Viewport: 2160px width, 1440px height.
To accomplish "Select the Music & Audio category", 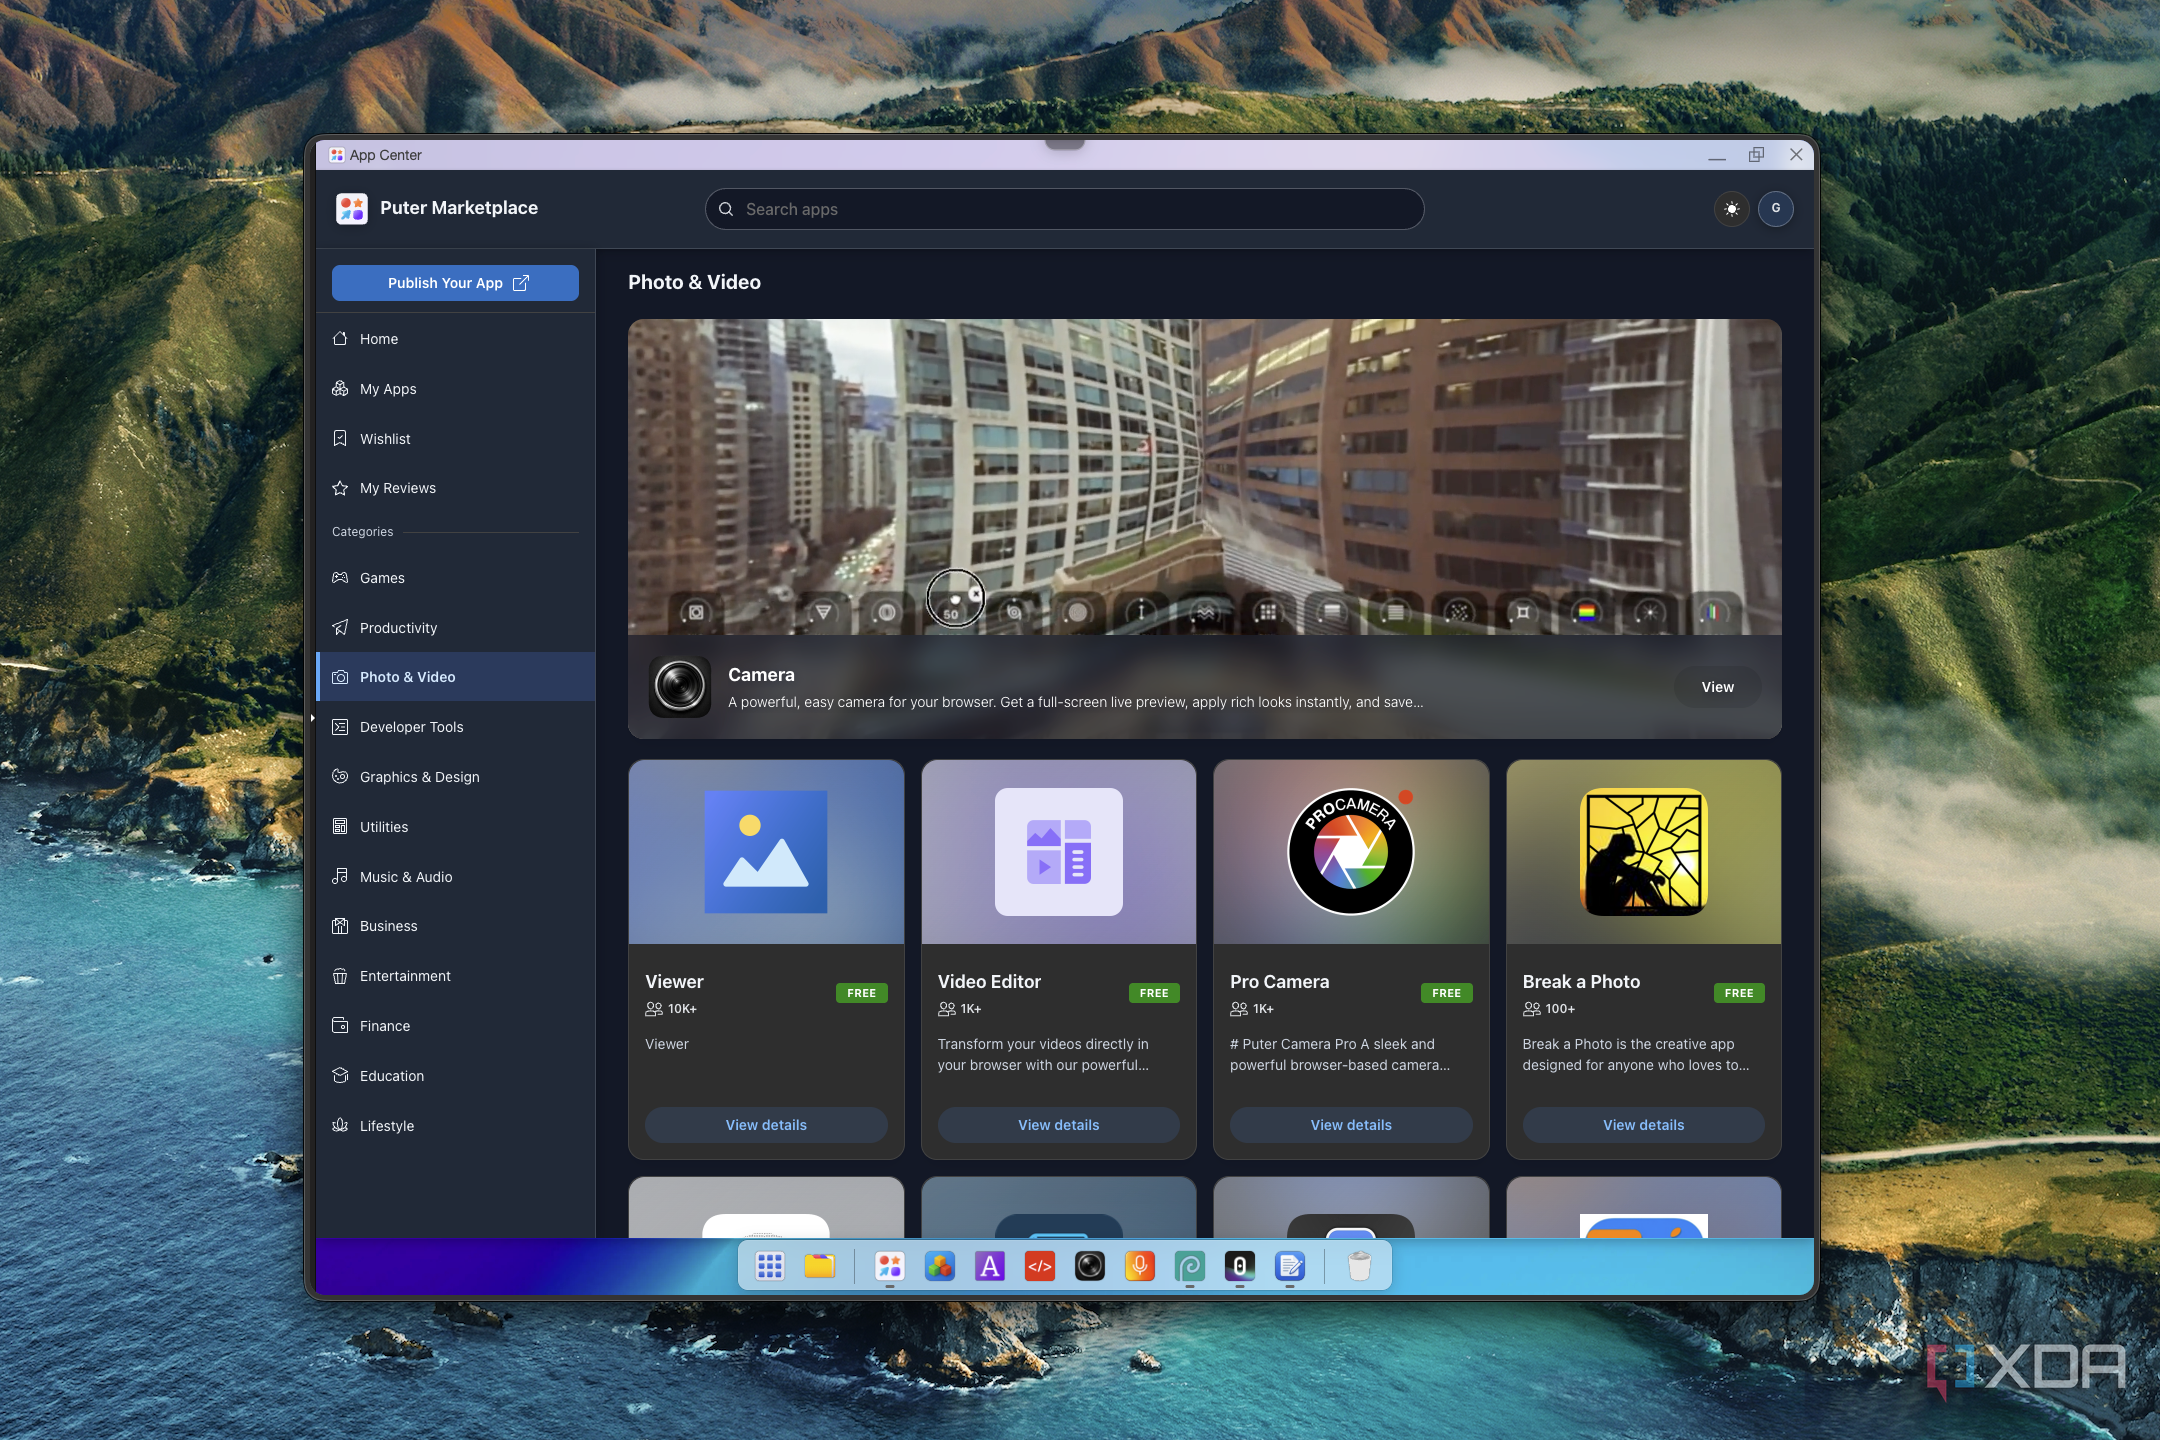I will [x=455, y=877].
